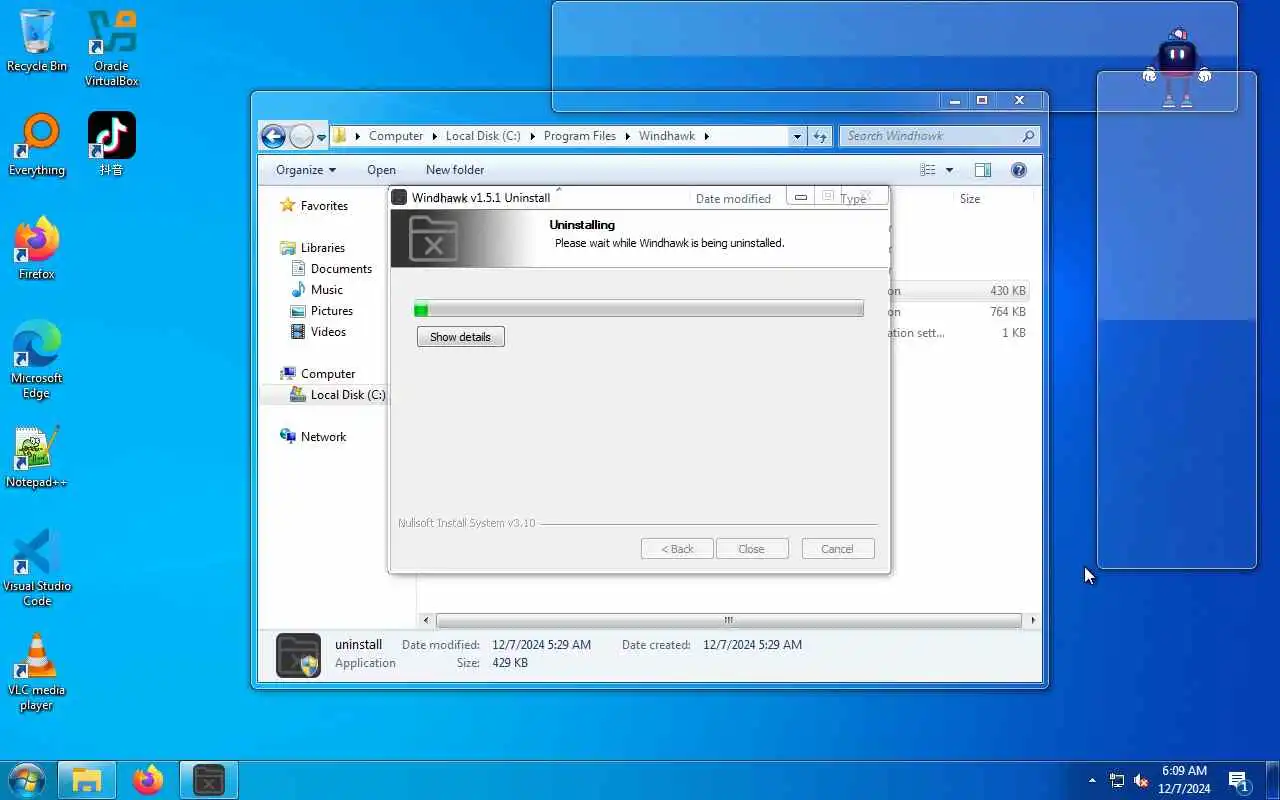Select the Notepad++ desktop shortcut

[37, 457]
